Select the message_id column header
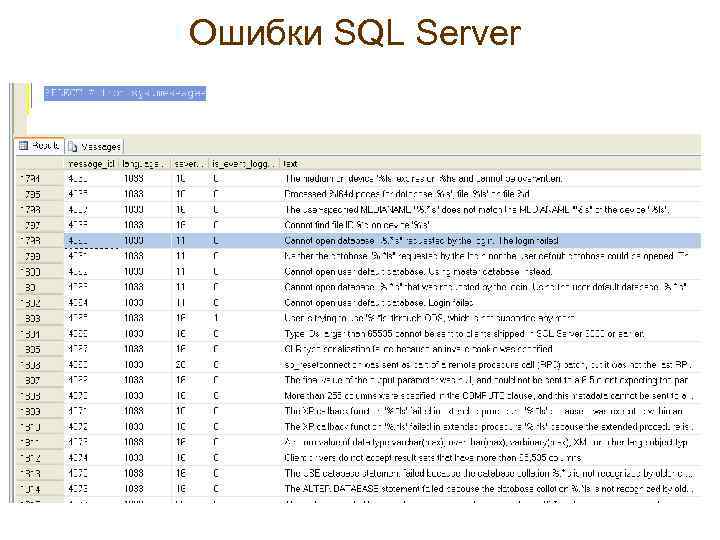 coord(91,163)
